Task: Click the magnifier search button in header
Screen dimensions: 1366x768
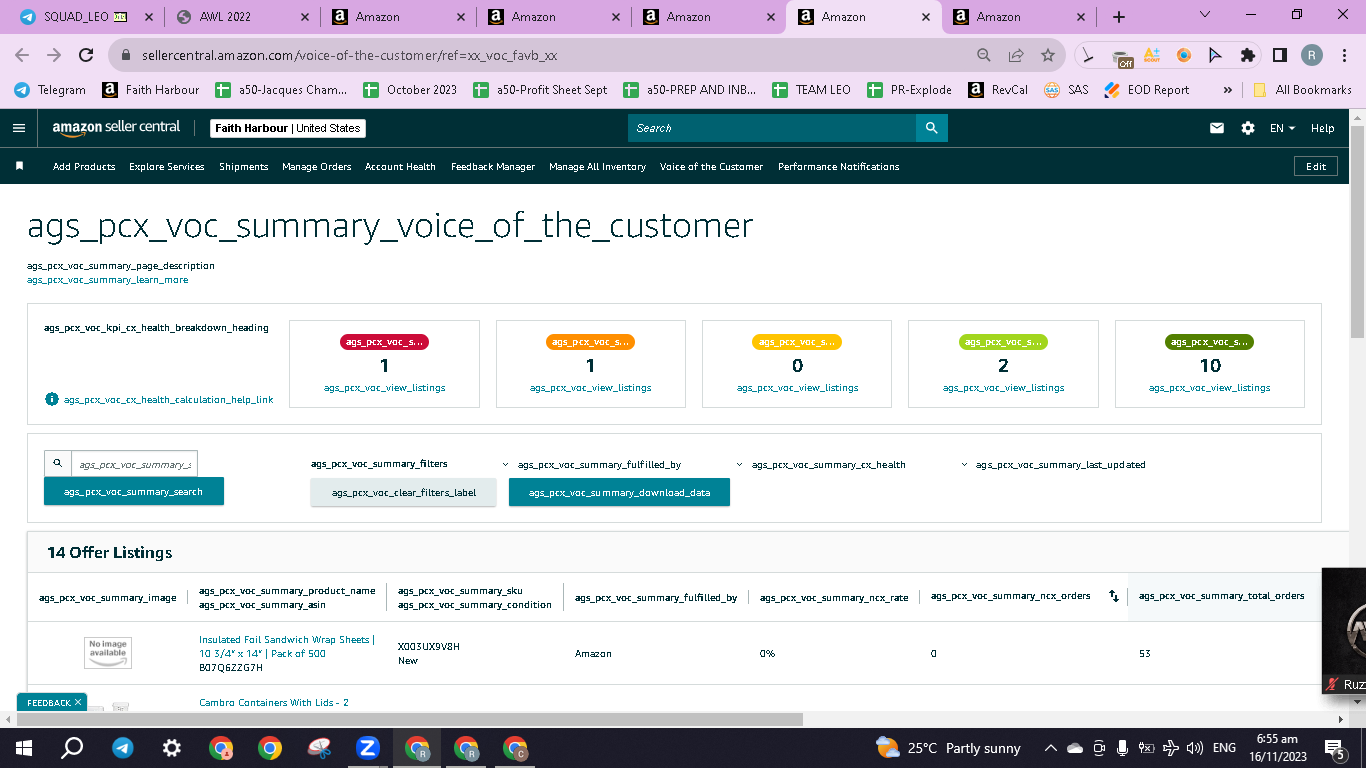Action: [x=931, y=128]
